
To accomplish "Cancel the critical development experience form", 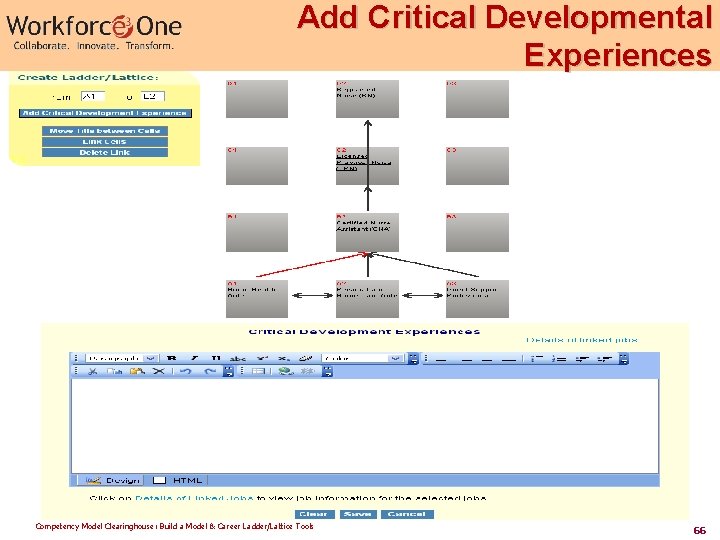I will 407,514.
